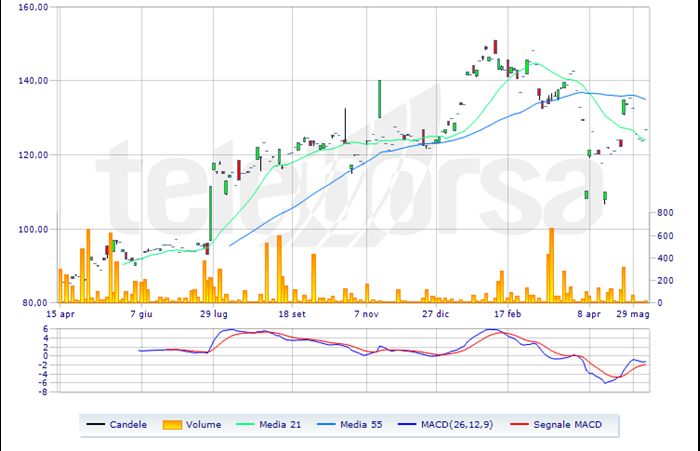Click the 6 MACD axis label

coord(46,329)
